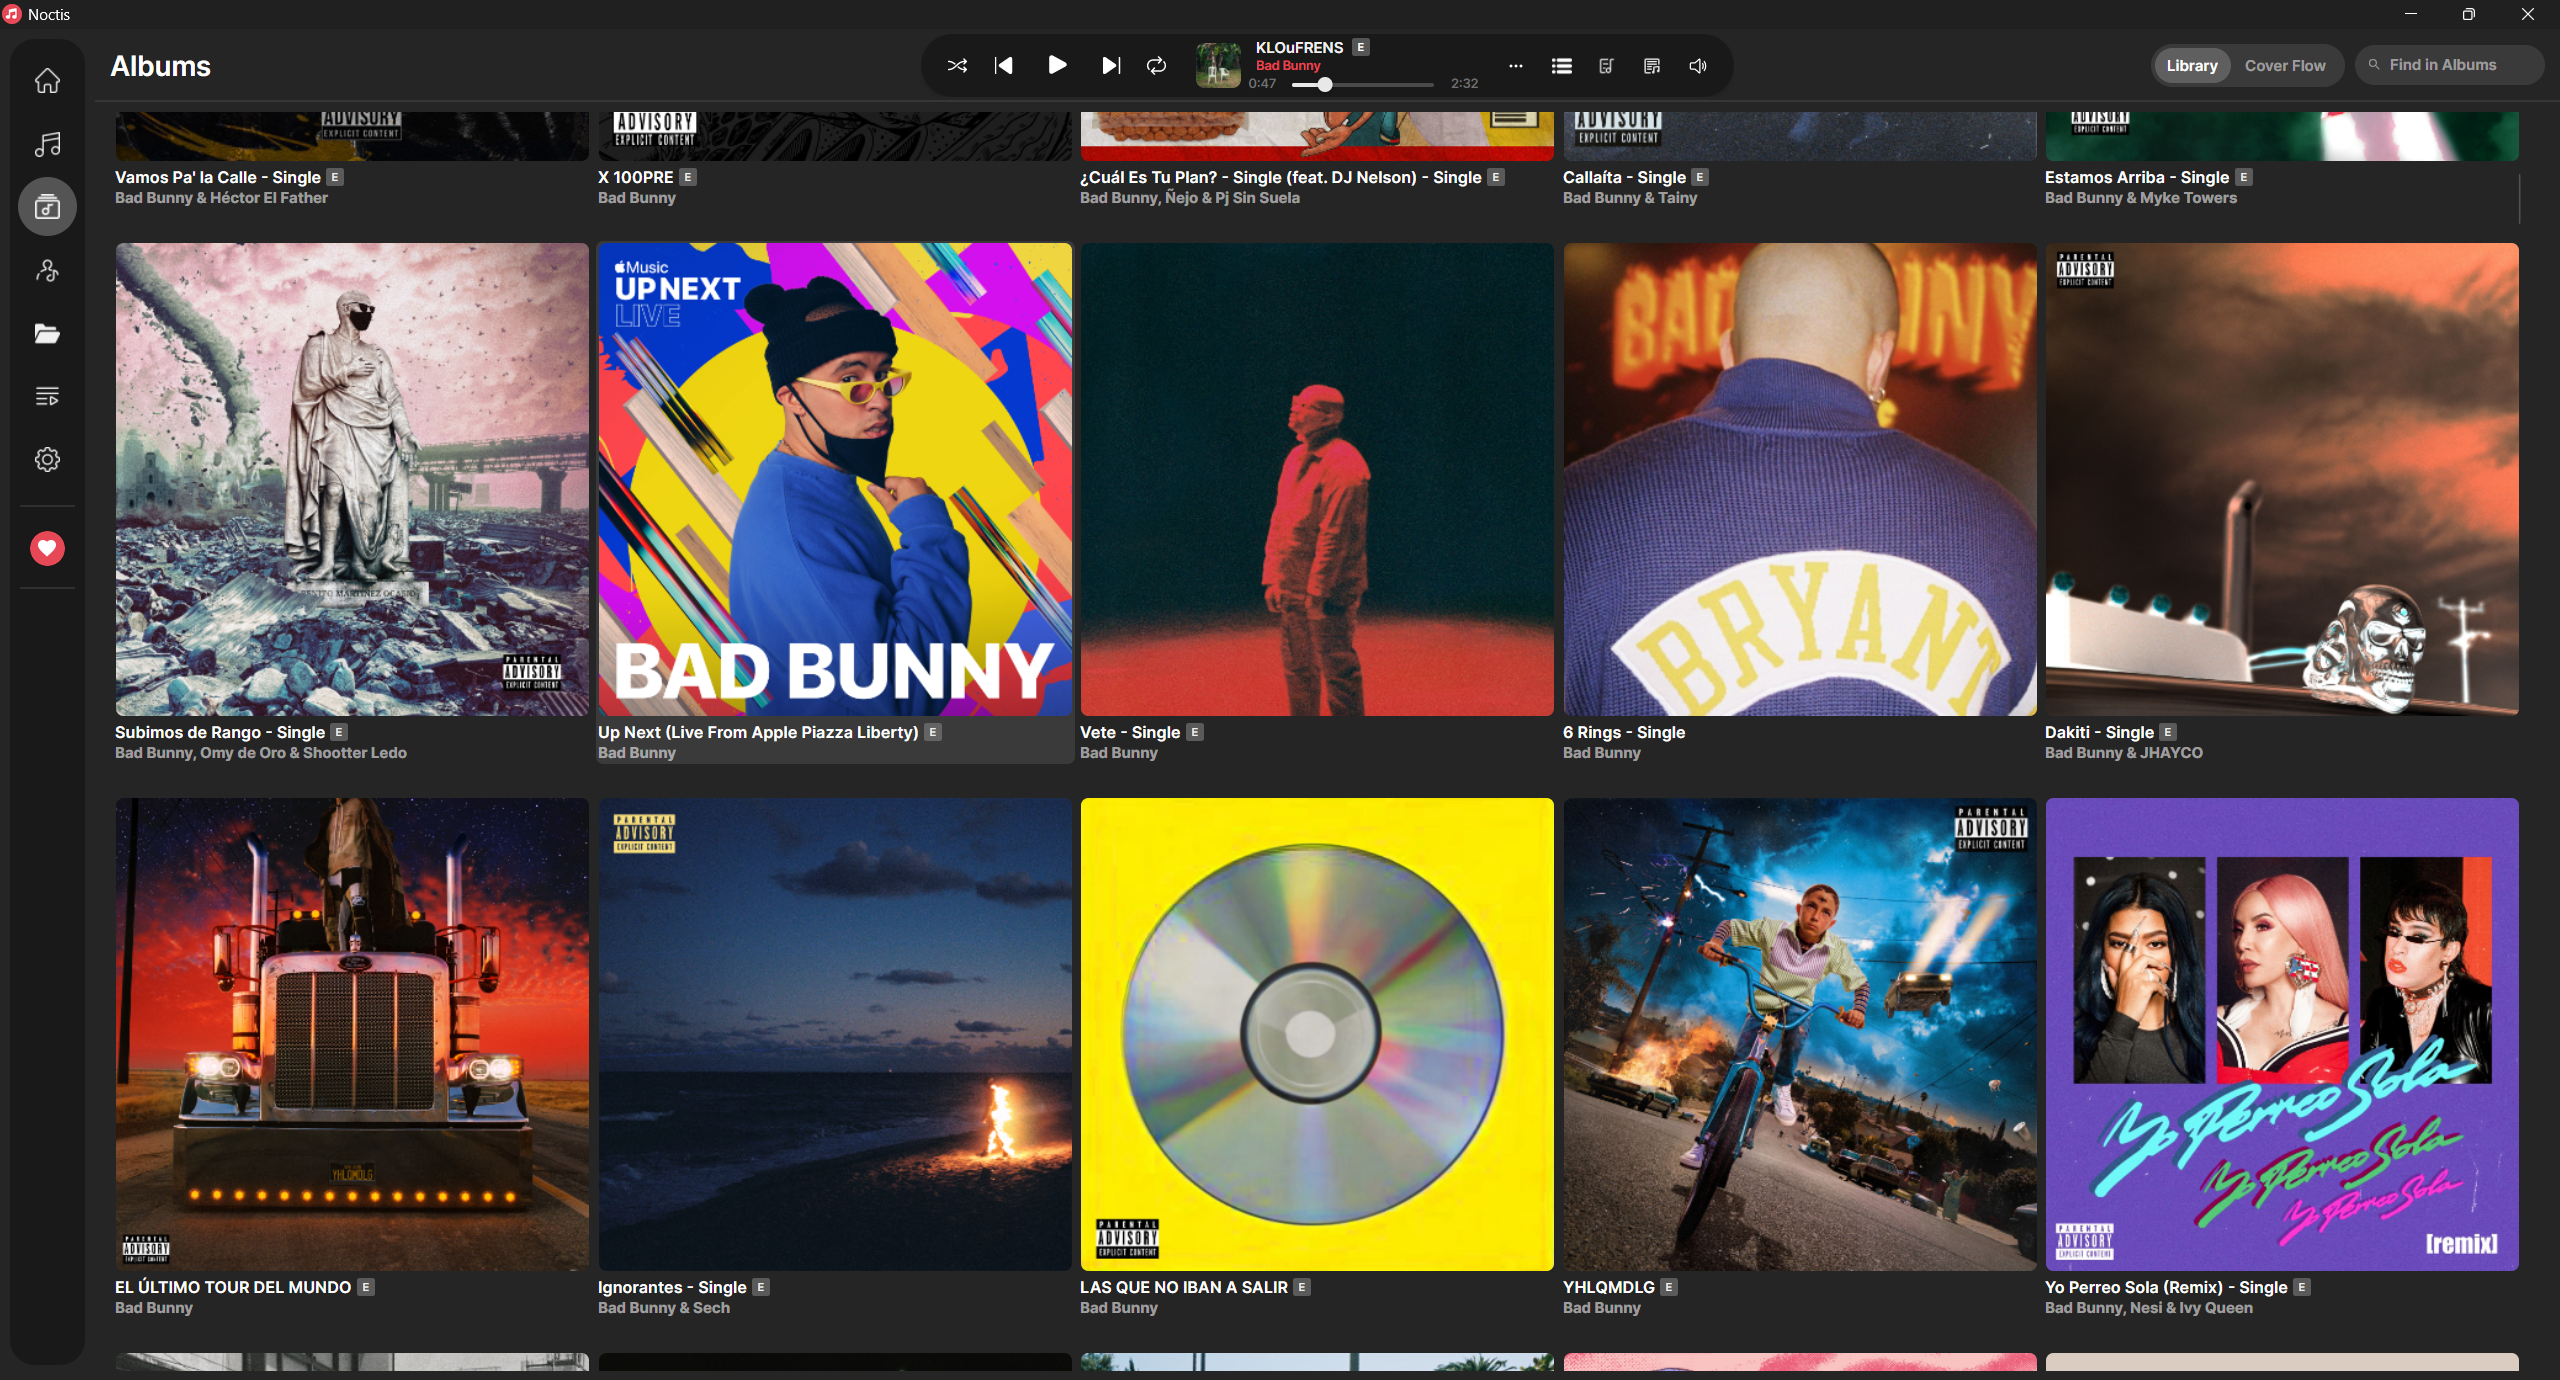
Task: Open the Subimos de Rango statue album cover
Action: [352, 479]
